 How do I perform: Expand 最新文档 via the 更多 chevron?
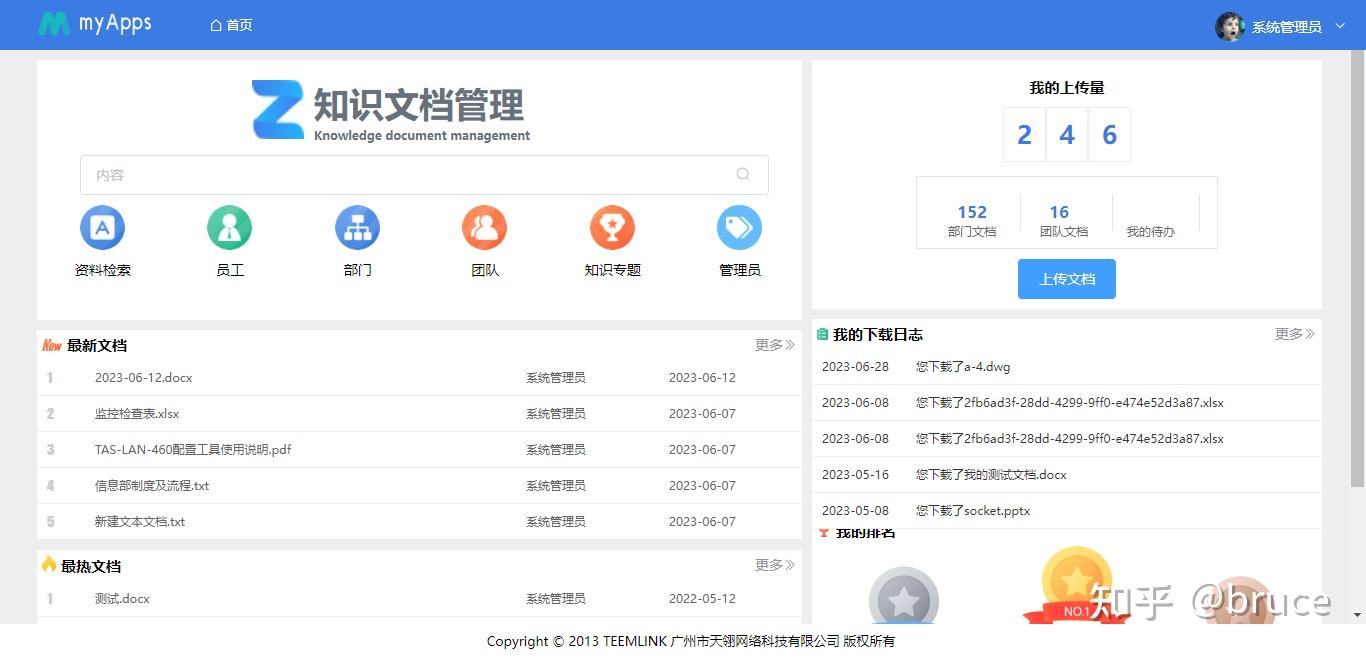pos(772,345)
